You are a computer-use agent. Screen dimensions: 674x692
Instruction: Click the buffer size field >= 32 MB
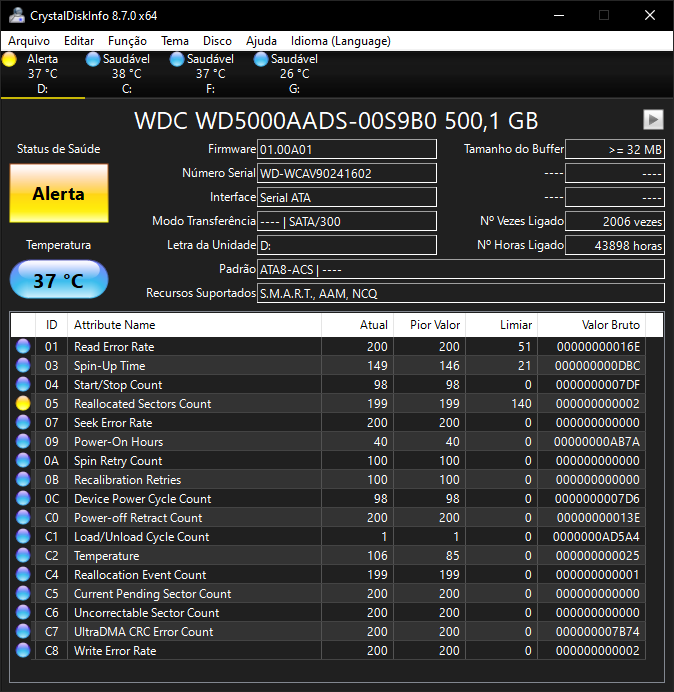(x=615, y=150)
